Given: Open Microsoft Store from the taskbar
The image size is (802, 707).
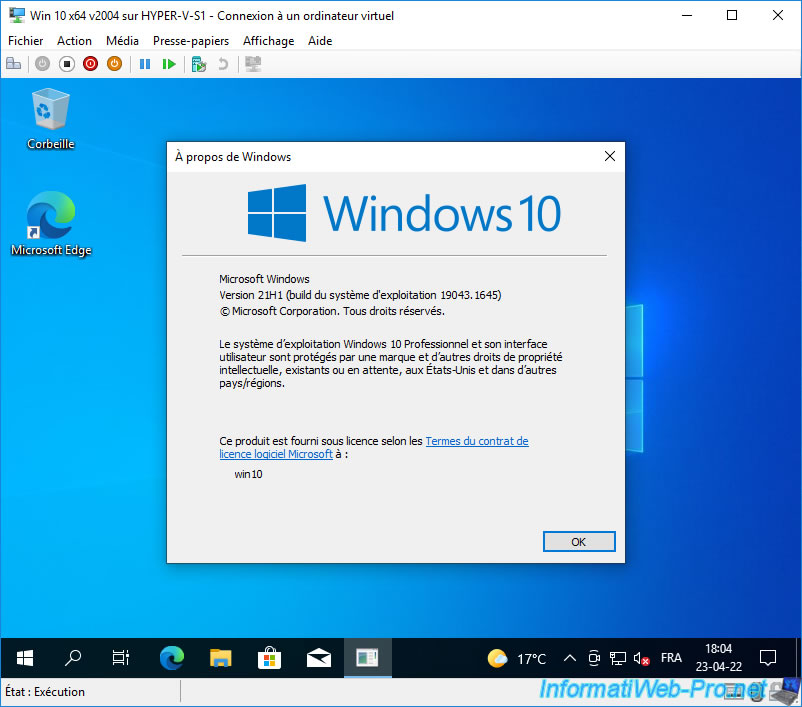Looking at the screenshot, I should [x=269, y=658].
